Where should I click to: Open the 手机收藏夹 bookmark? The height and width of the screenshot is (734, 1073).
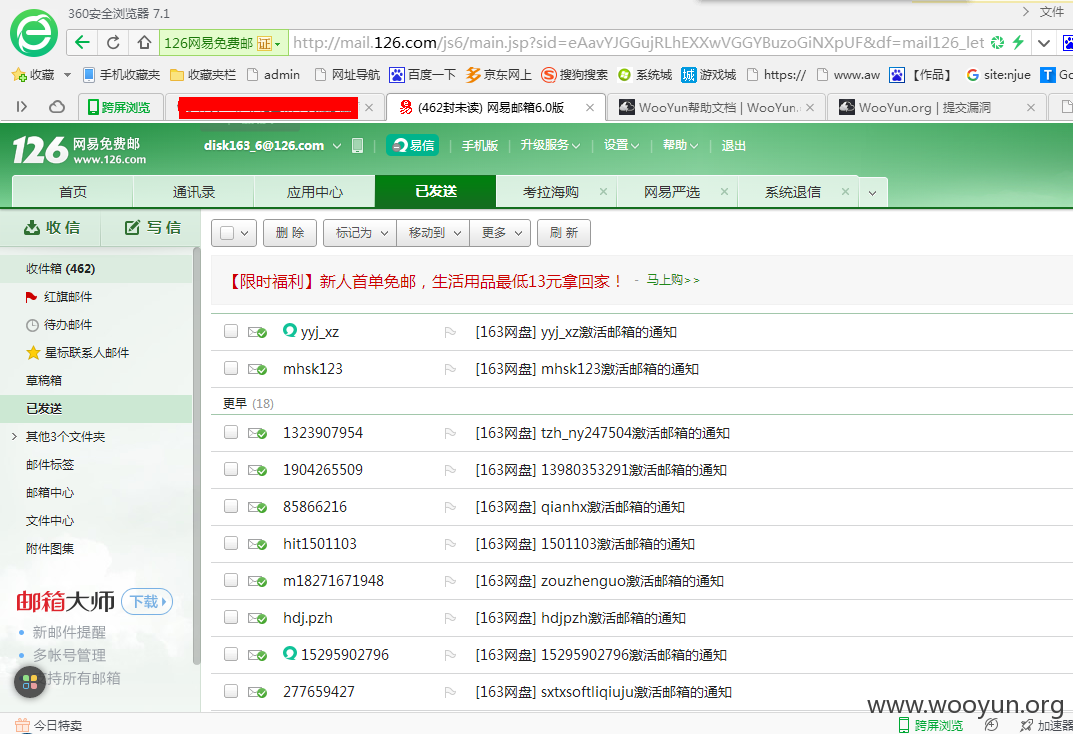click(121, 75)
